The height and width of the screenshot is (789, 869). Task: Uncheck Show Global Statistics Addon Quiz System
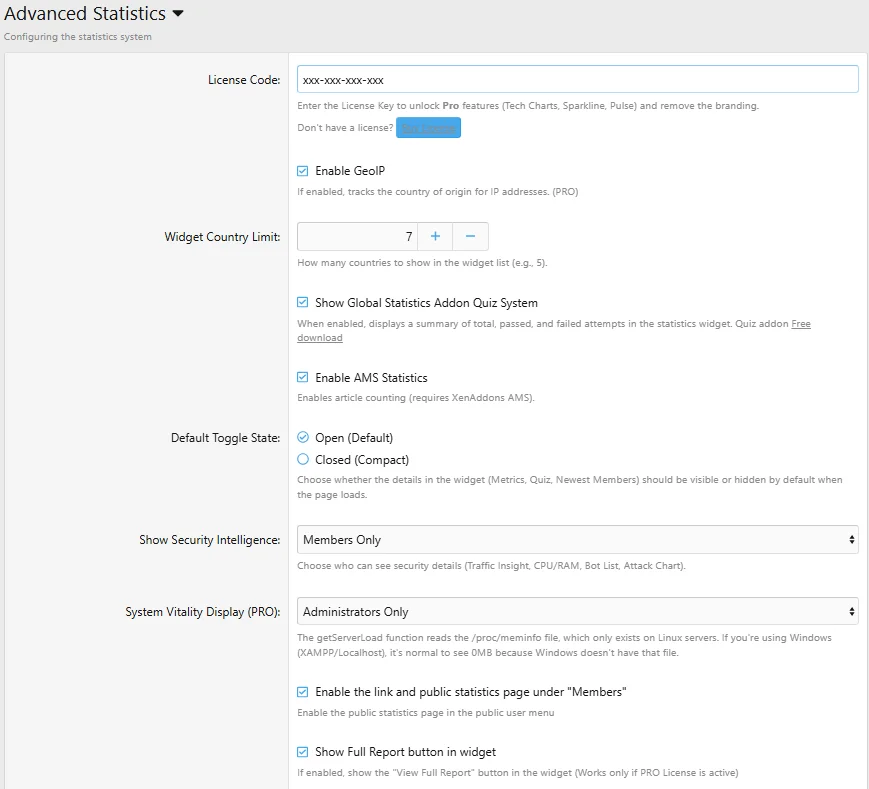pyautogui.click(x=303, y=303)
